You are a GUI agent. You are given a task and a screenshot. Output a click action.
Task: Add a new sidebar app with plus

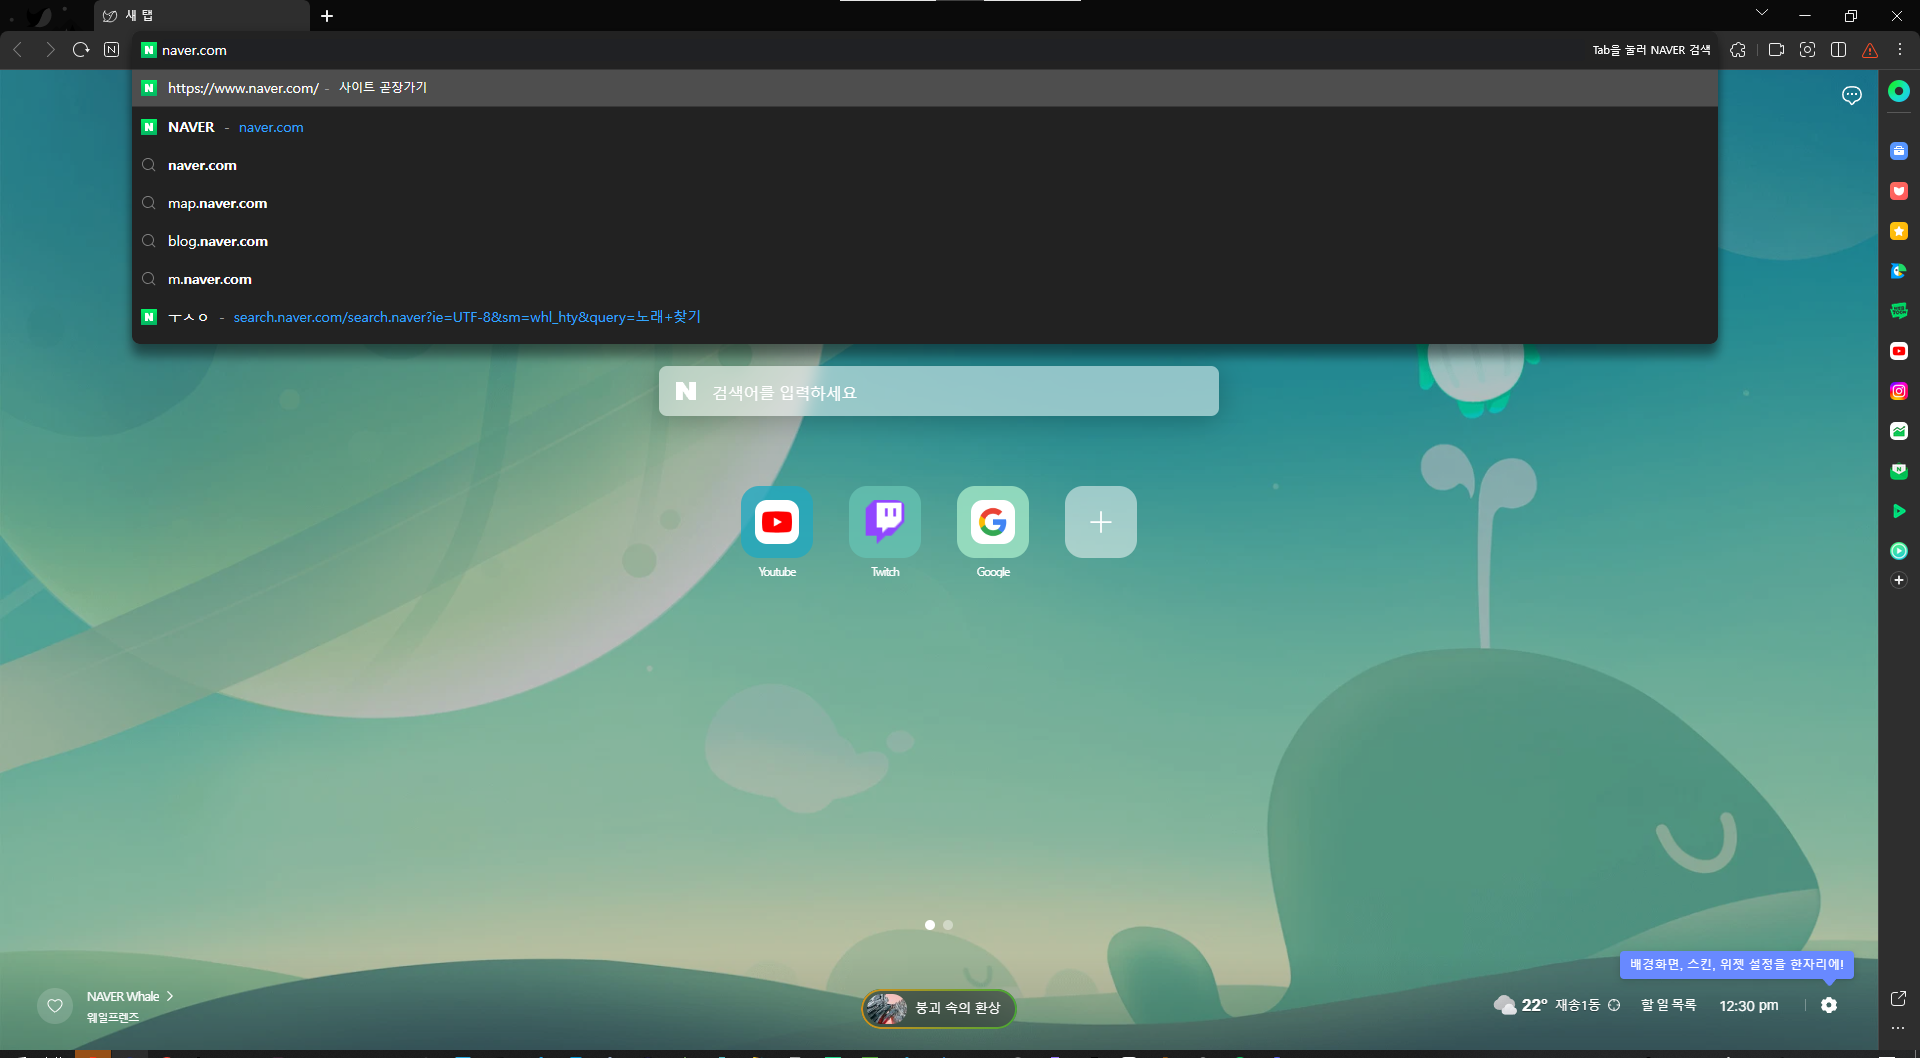click(1899, 580)
